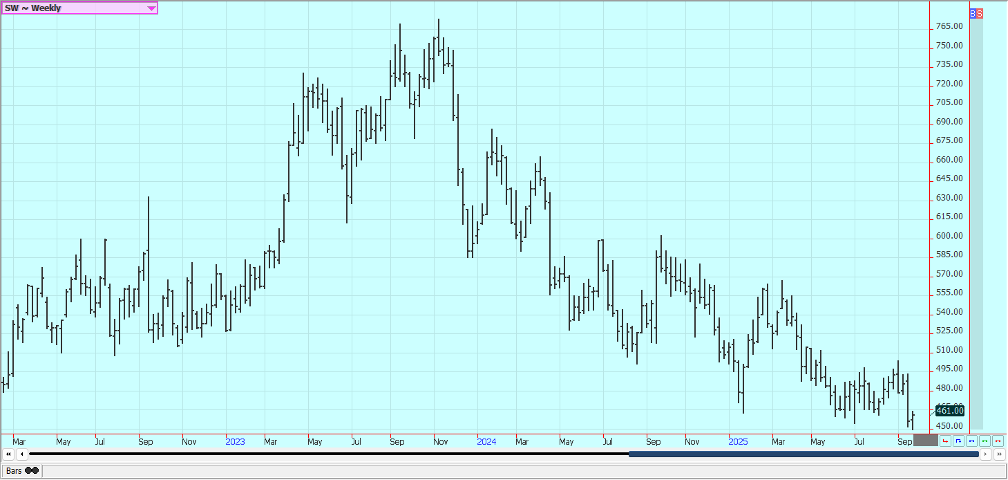1008x480 pixels.
Task: Click the blue dash icon button
Action: tap(972, 440)
